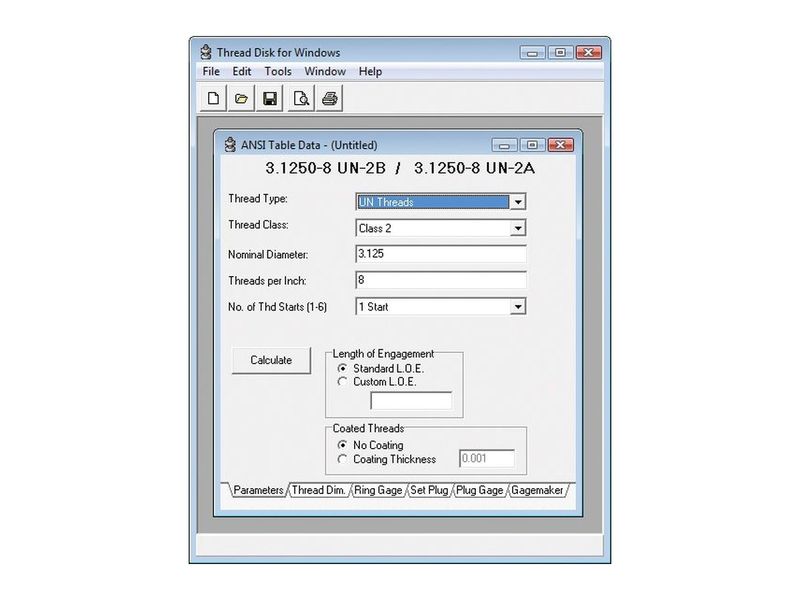
Task: Switch to the Plug Gage tab
Action: point(480,490)
